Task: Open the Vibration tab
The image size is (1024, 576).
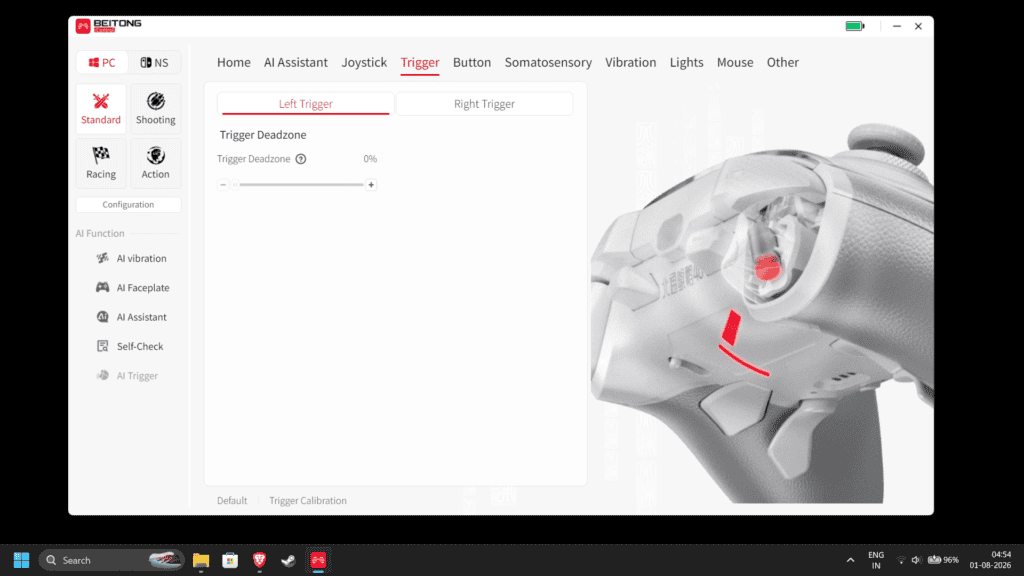Action: coord(630,62)
